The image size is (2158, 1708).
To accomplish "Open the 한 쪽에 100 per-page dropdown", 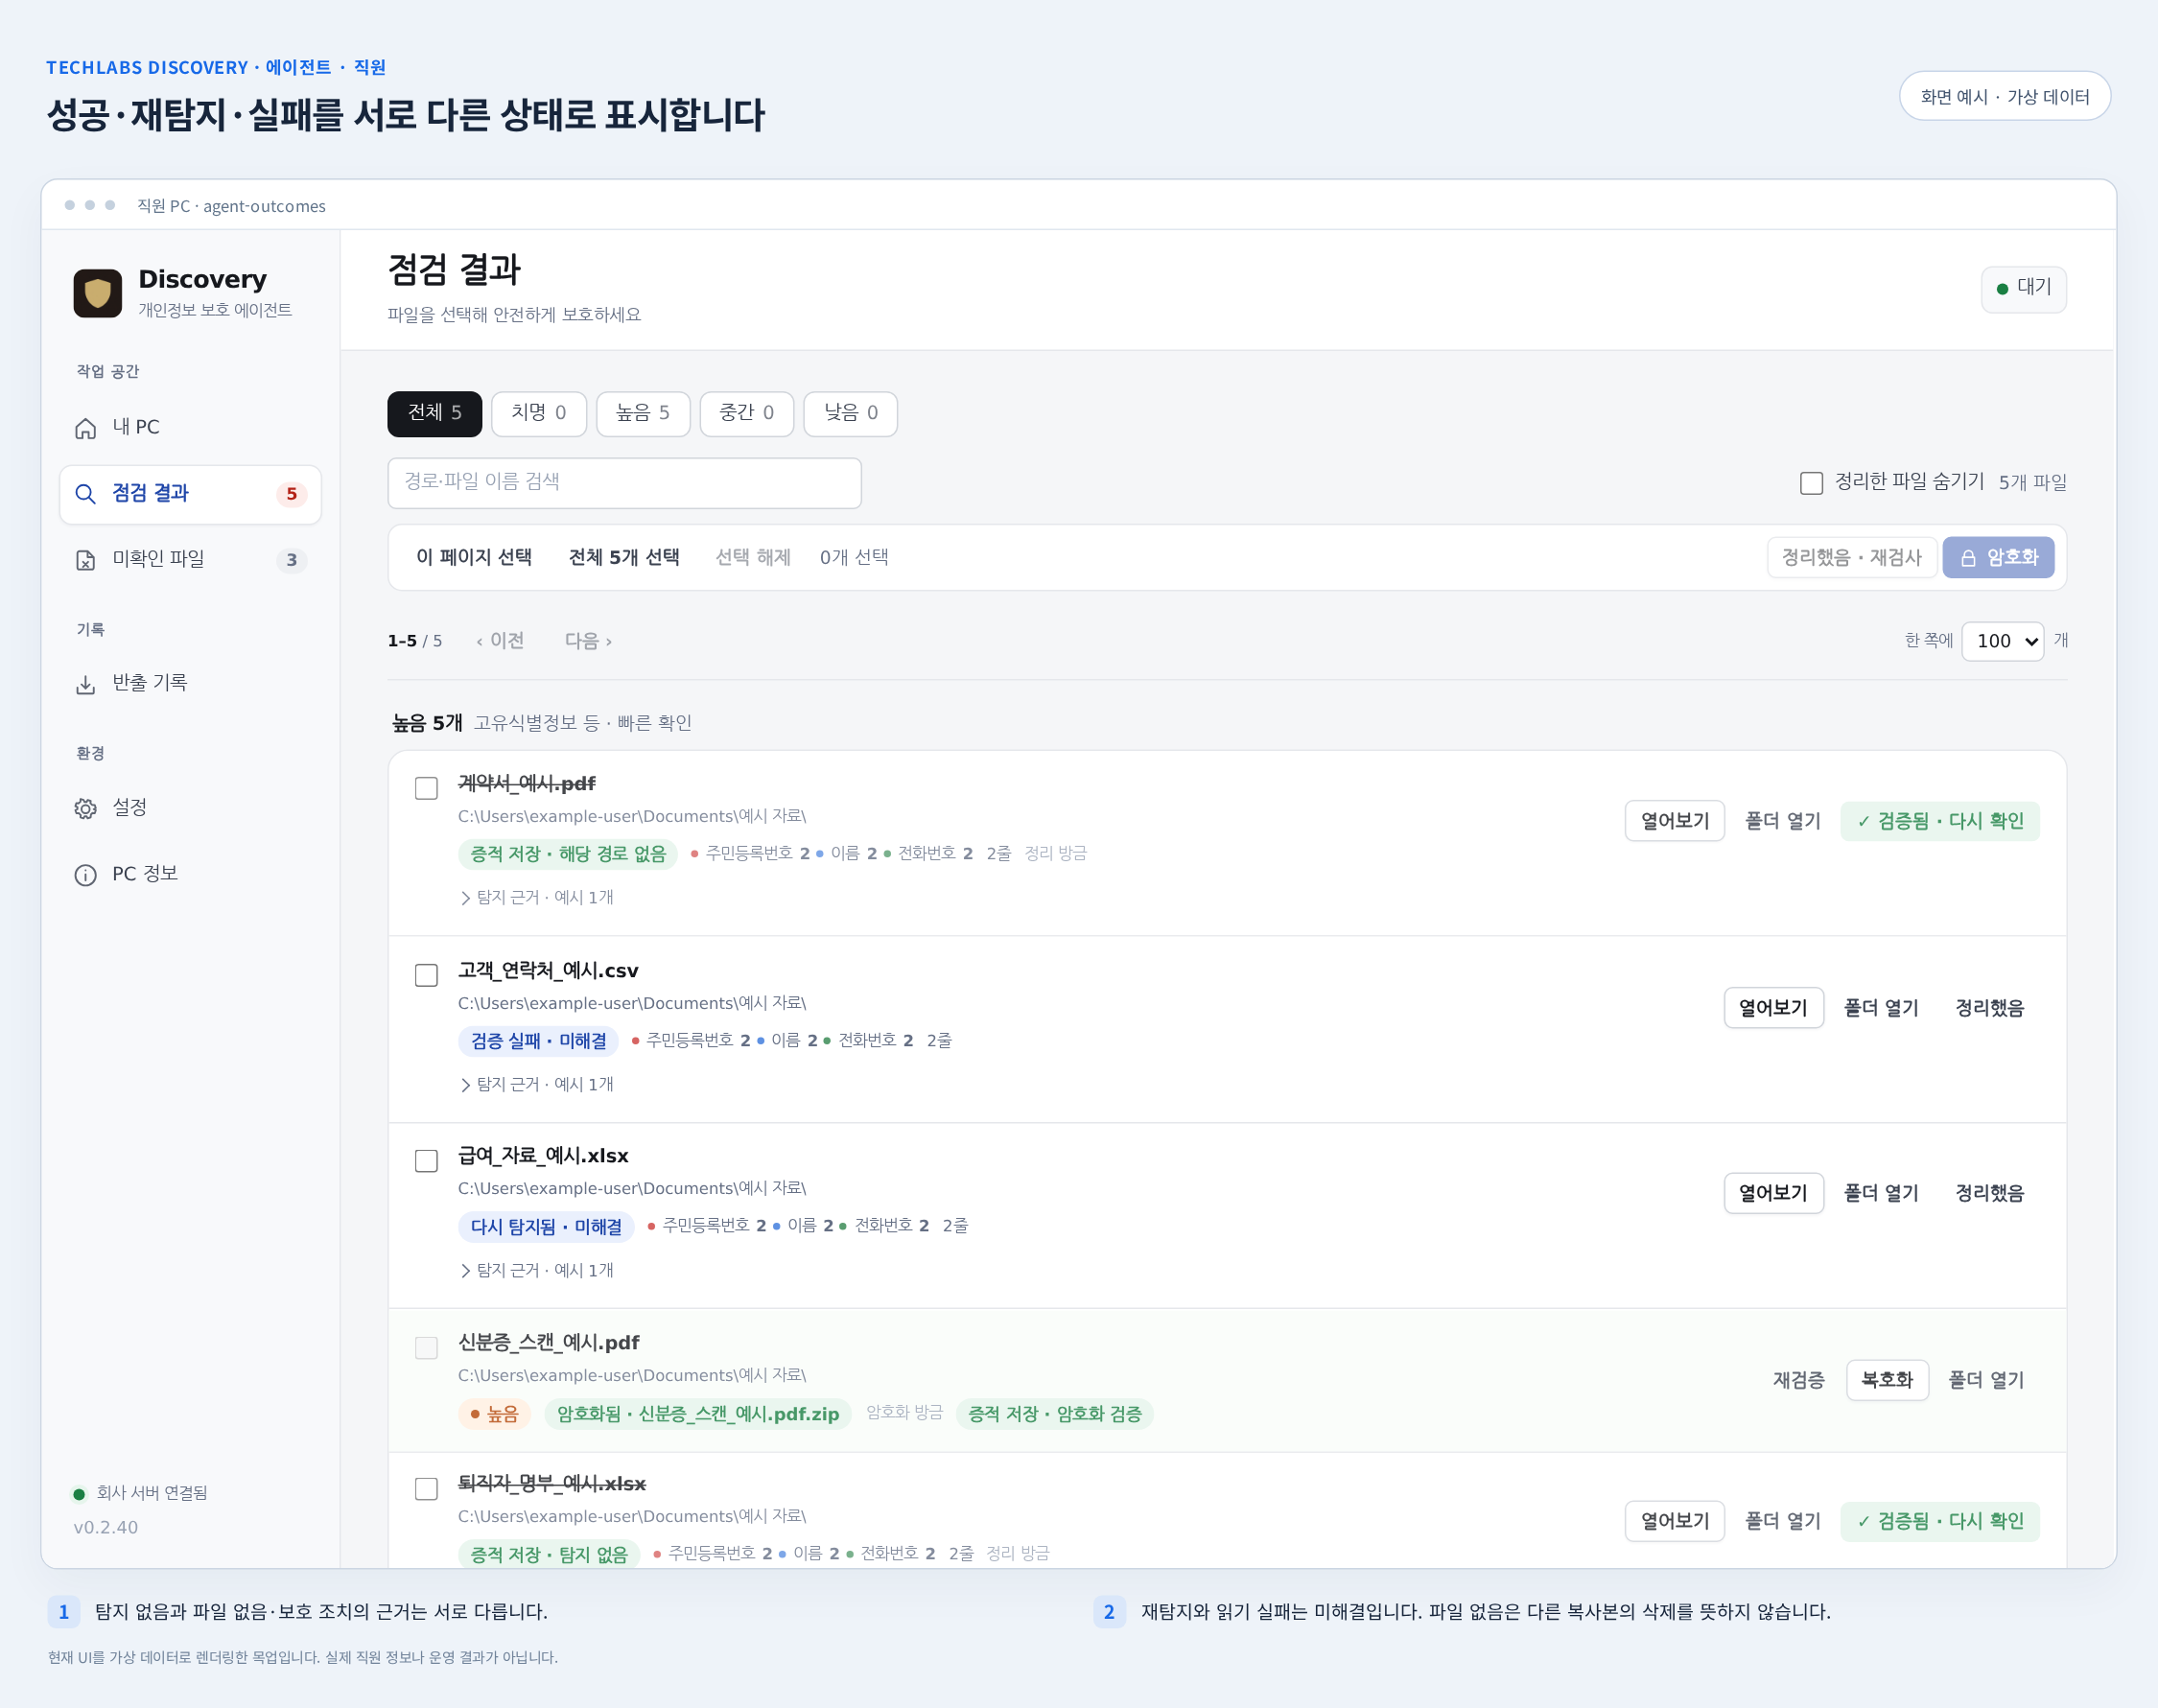I will click(x=2002, y=641).
